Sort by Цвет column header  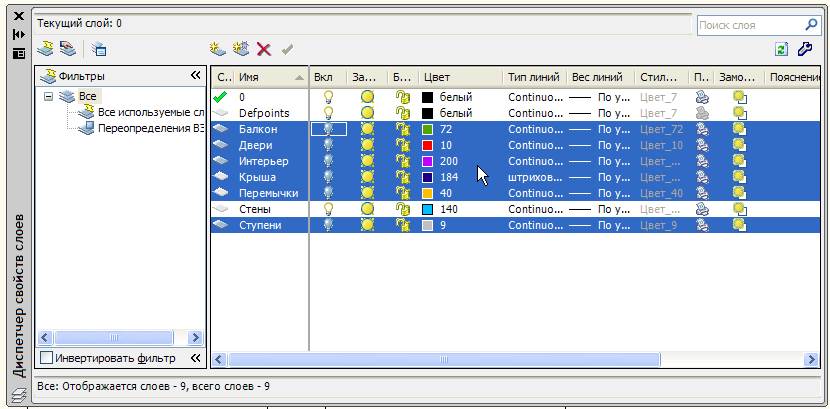coord(460,77)
